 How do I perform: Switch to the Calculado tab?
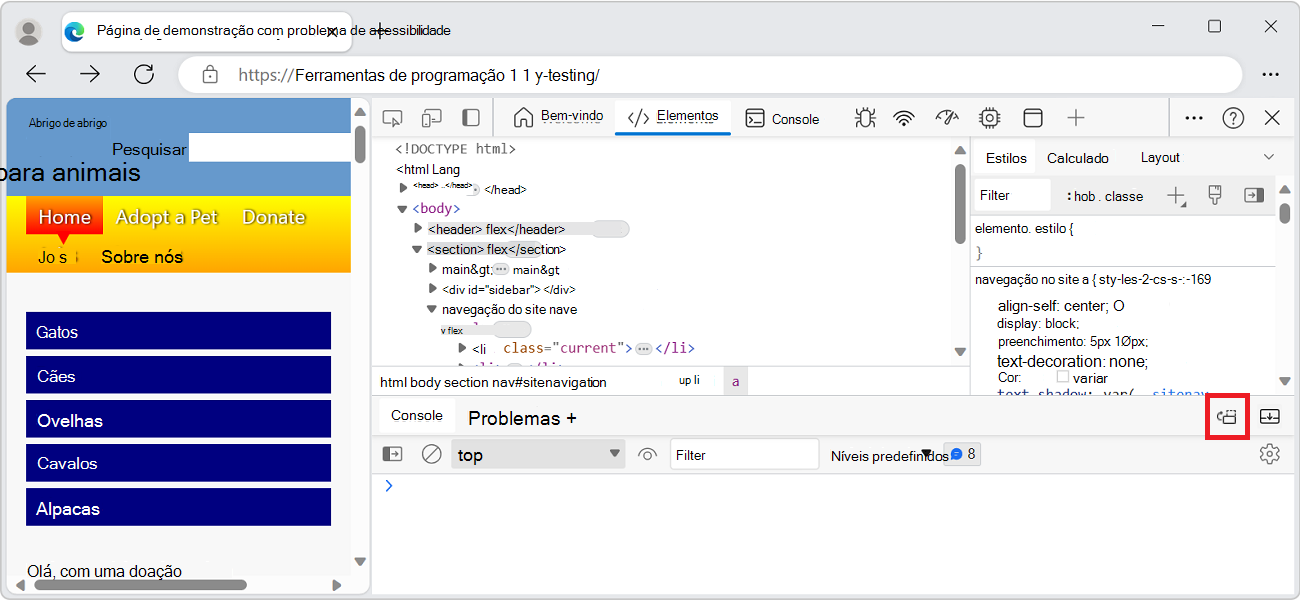click(1078, 157)
